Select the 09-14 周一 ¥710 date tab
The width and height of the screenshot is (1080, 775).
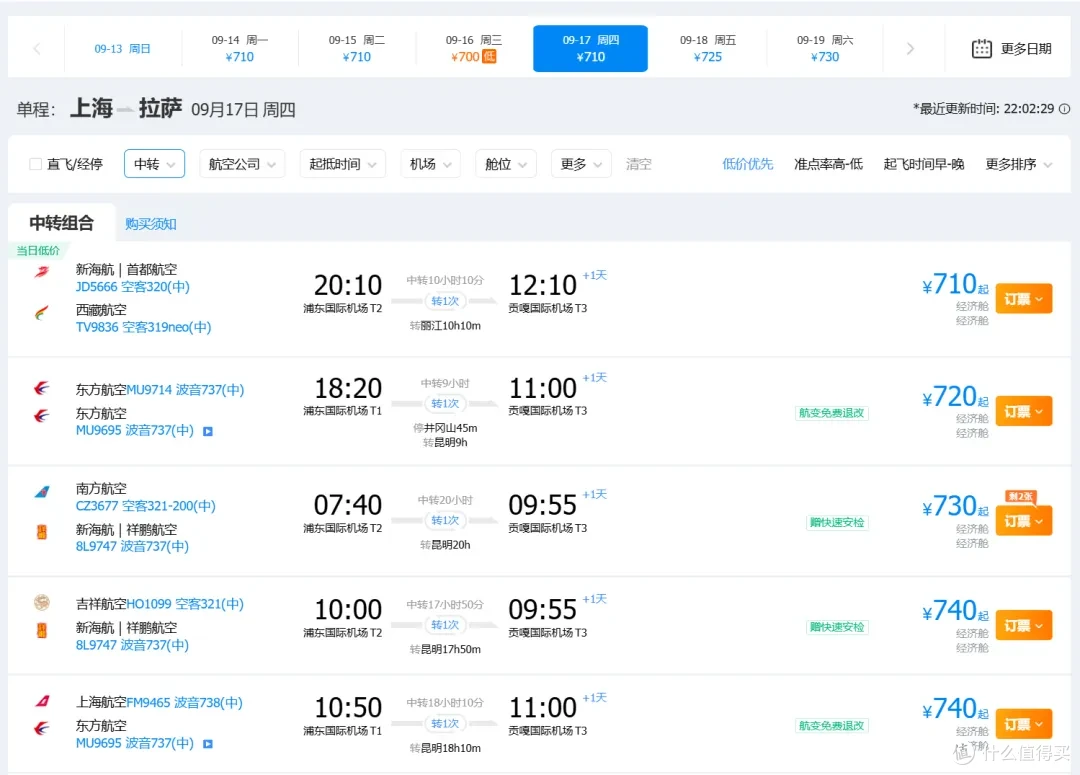click(240, 49)
